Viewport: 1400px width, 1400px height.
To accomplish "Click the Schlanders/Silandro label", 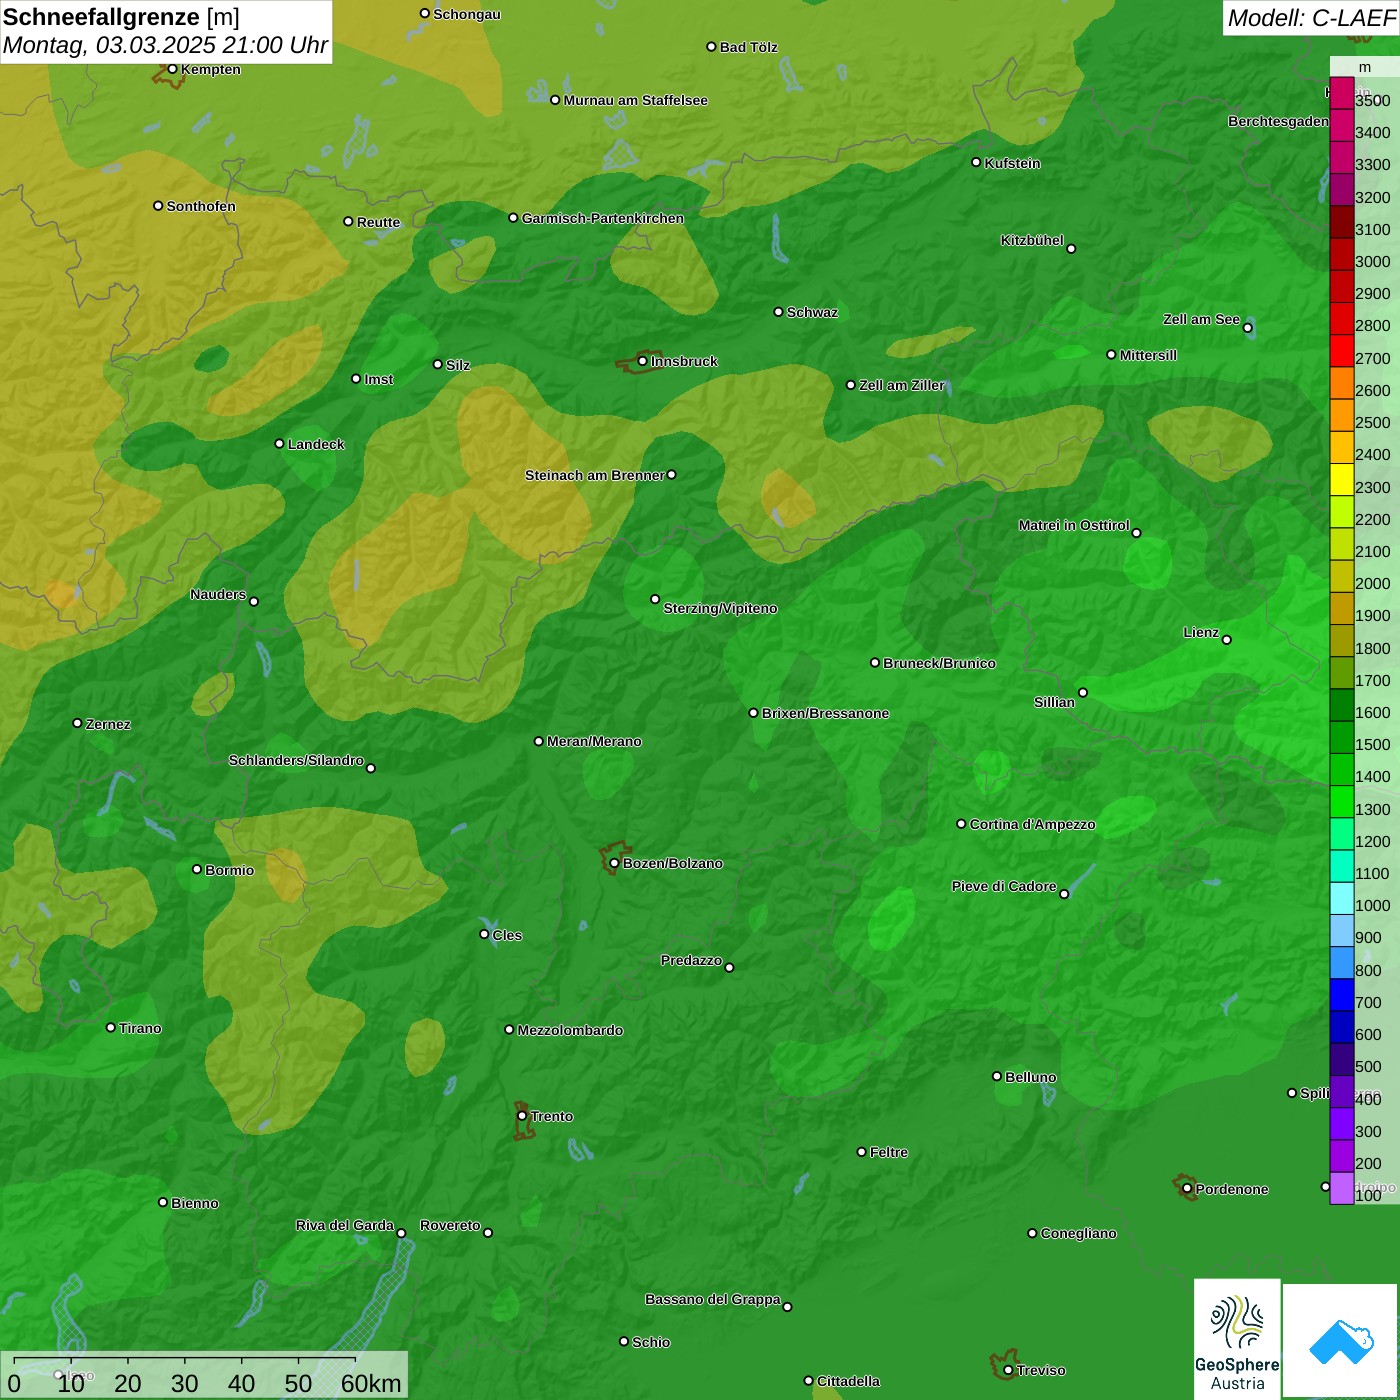I will (x=296, y=760).
